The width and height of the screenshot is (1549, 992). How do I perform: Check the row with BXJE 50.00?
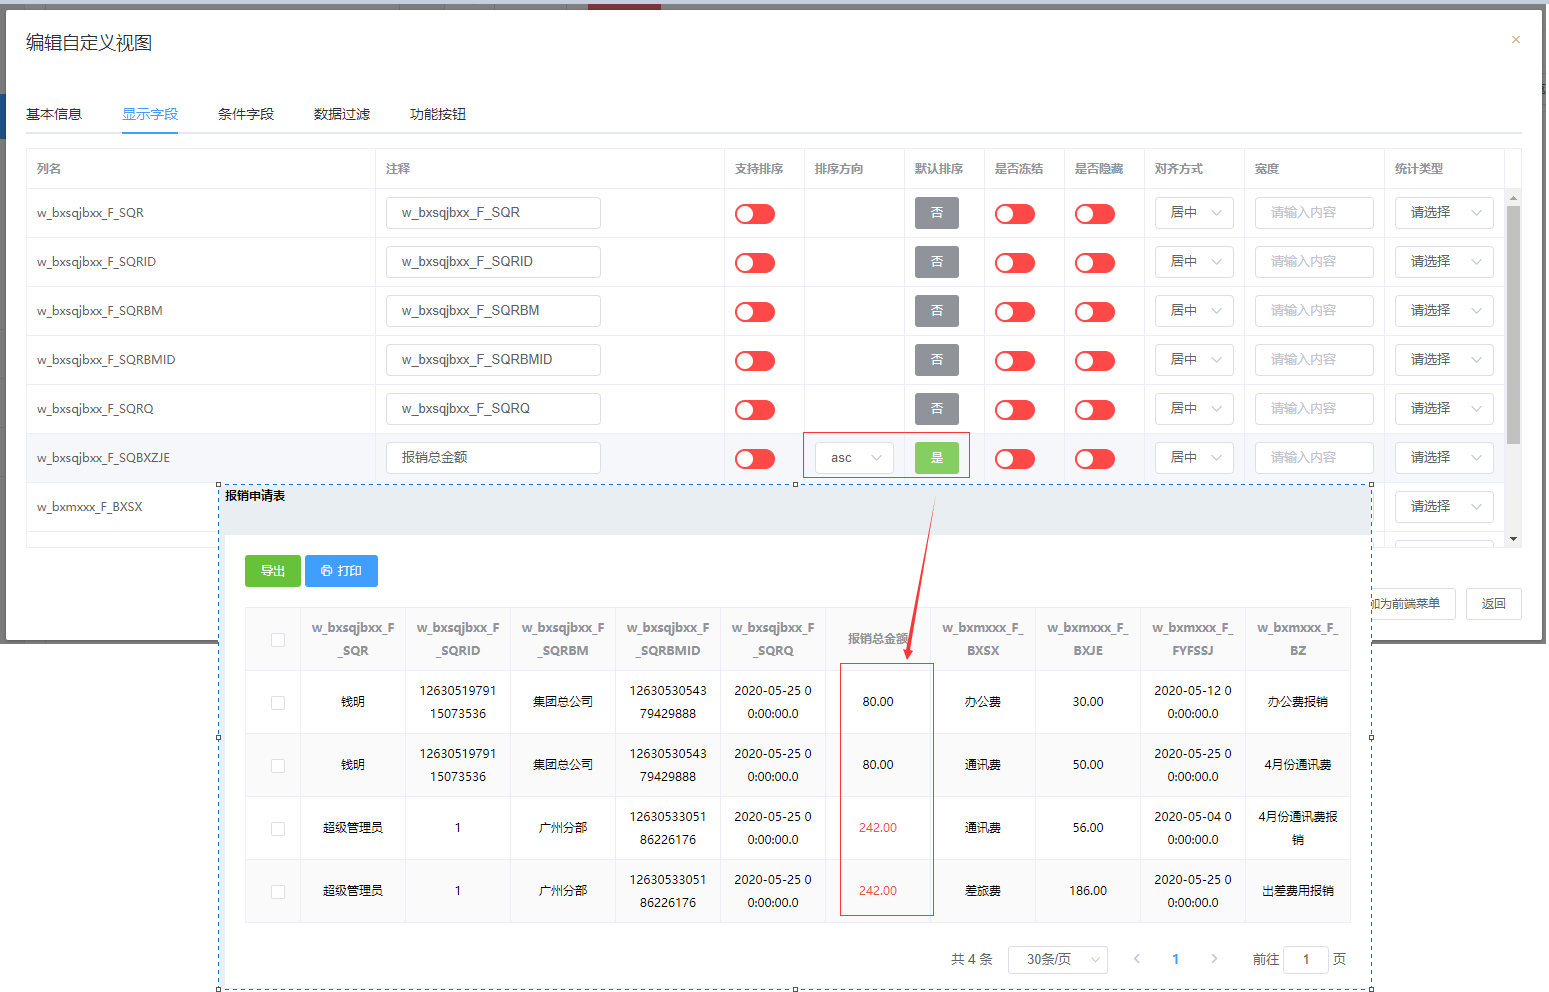(278, 766)
